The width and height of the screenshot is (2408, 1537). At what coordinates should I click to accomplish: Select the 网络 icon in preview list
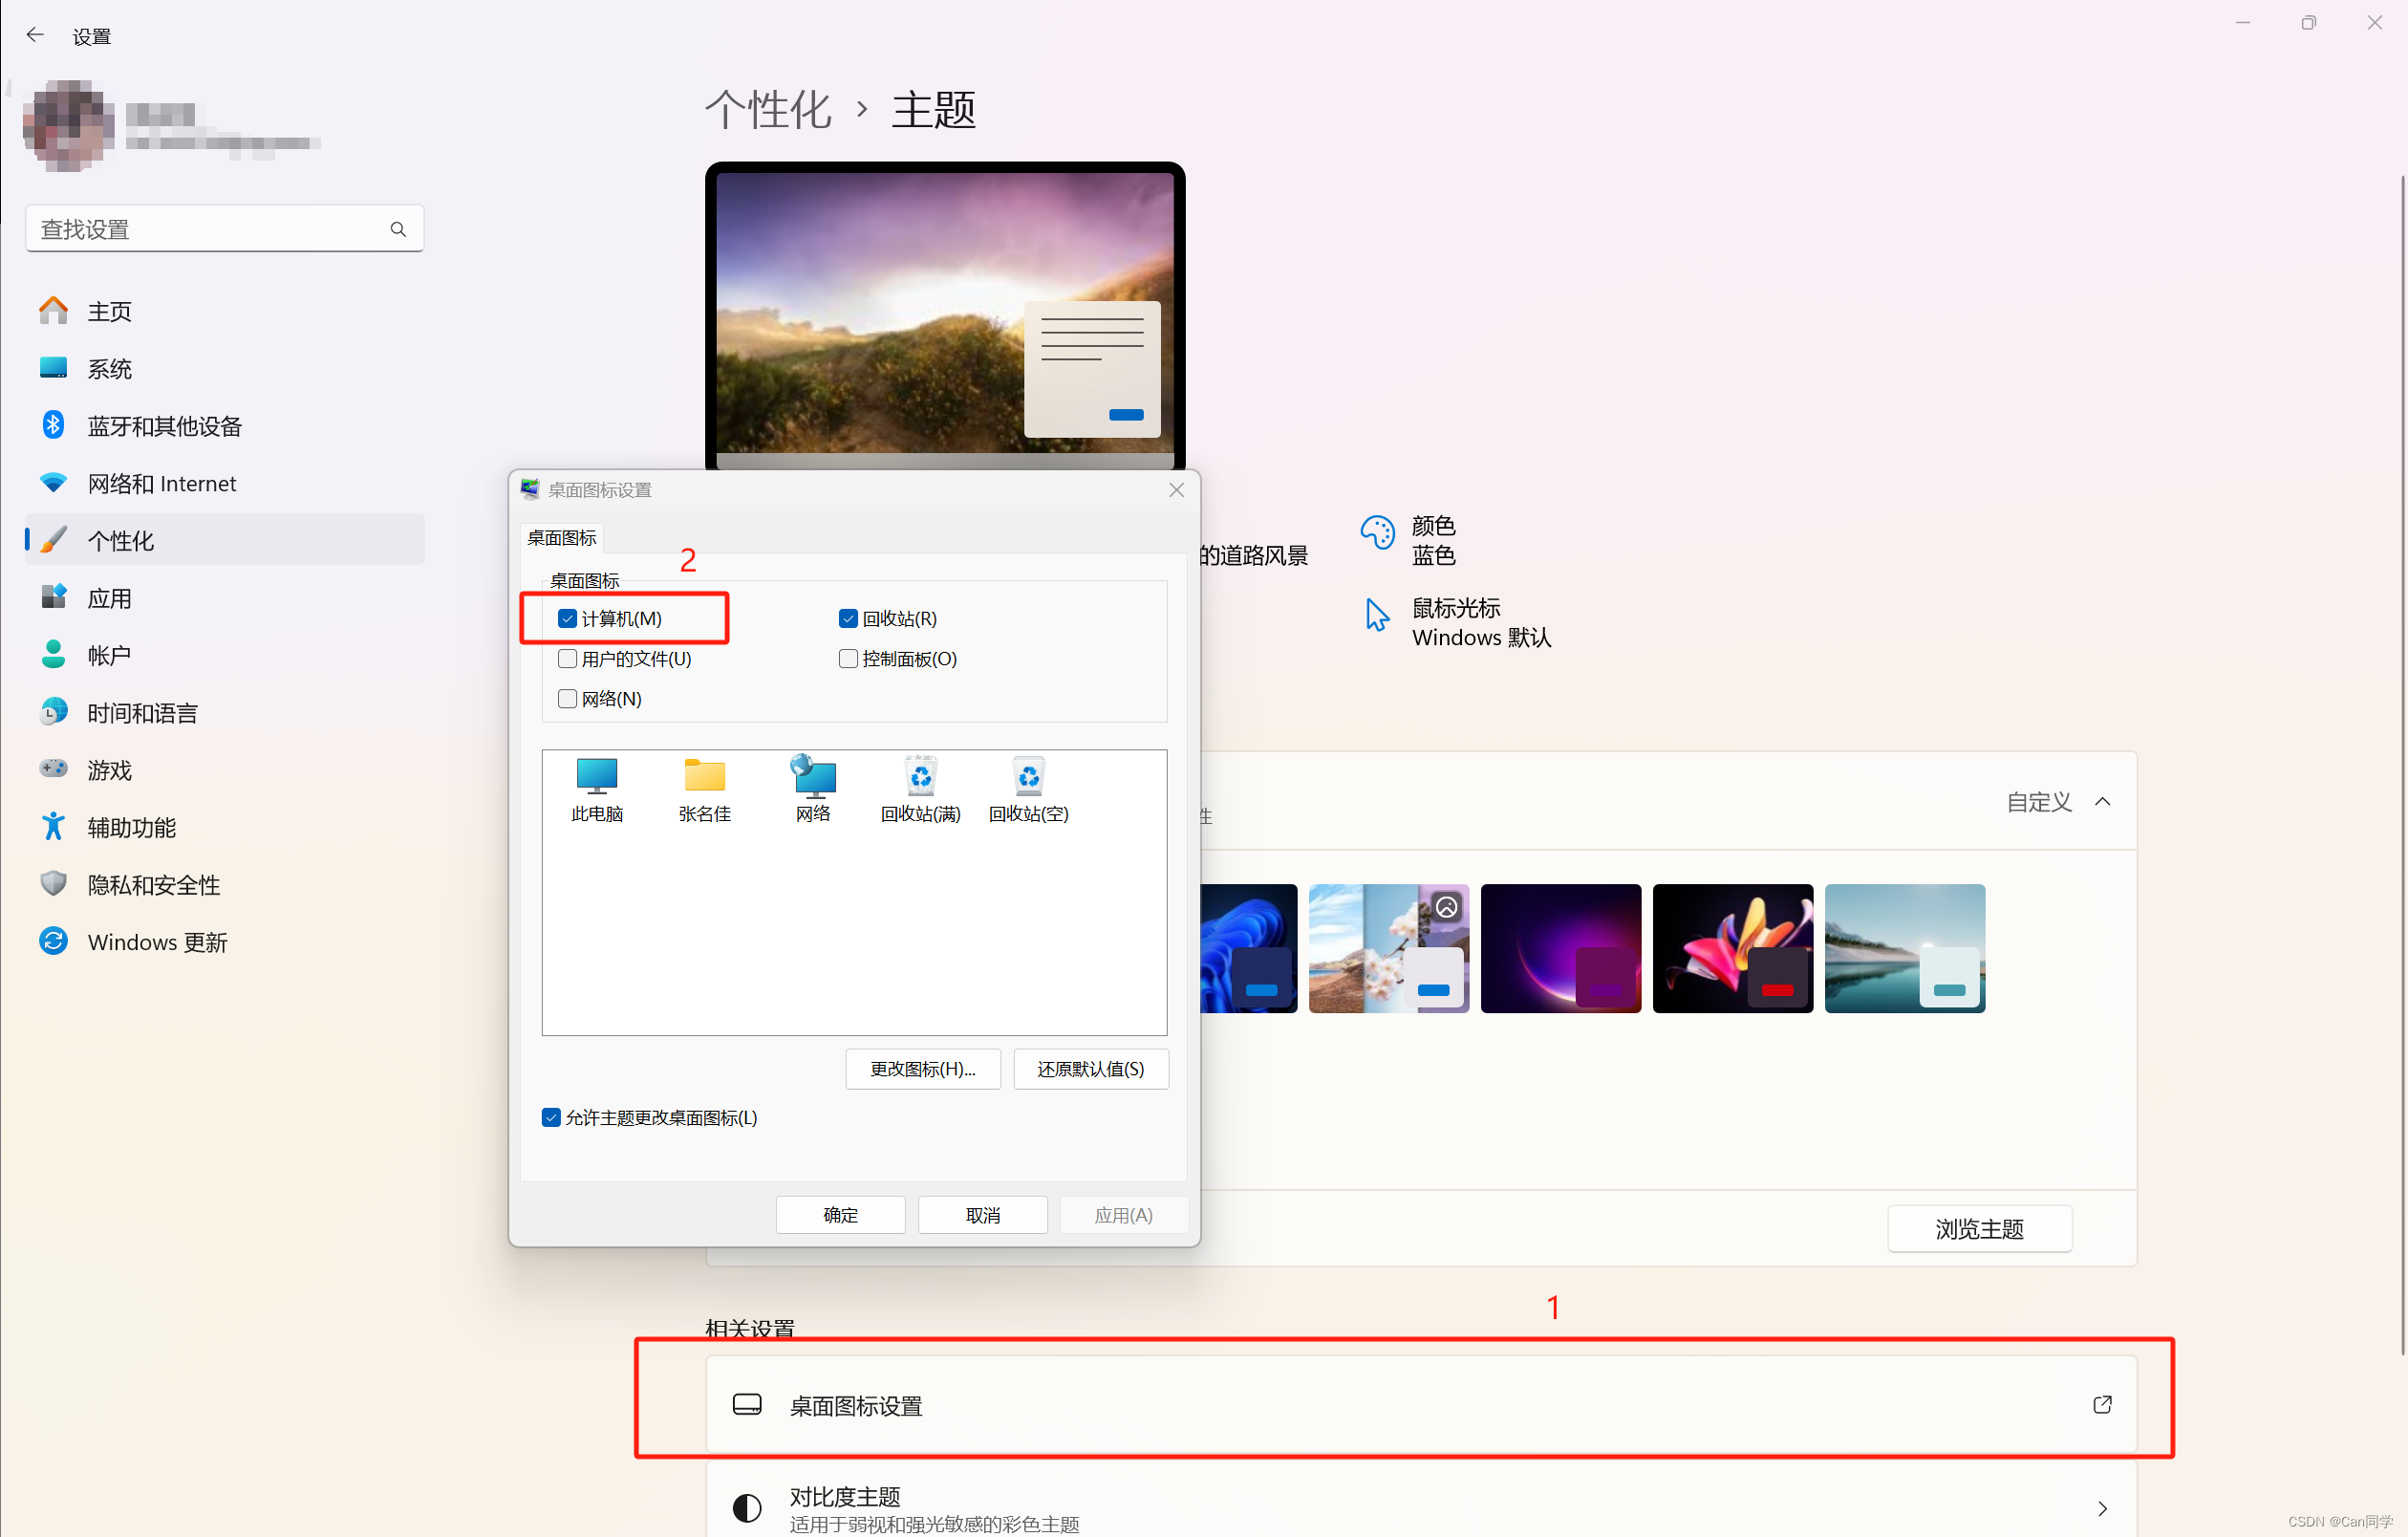(813, 777)
